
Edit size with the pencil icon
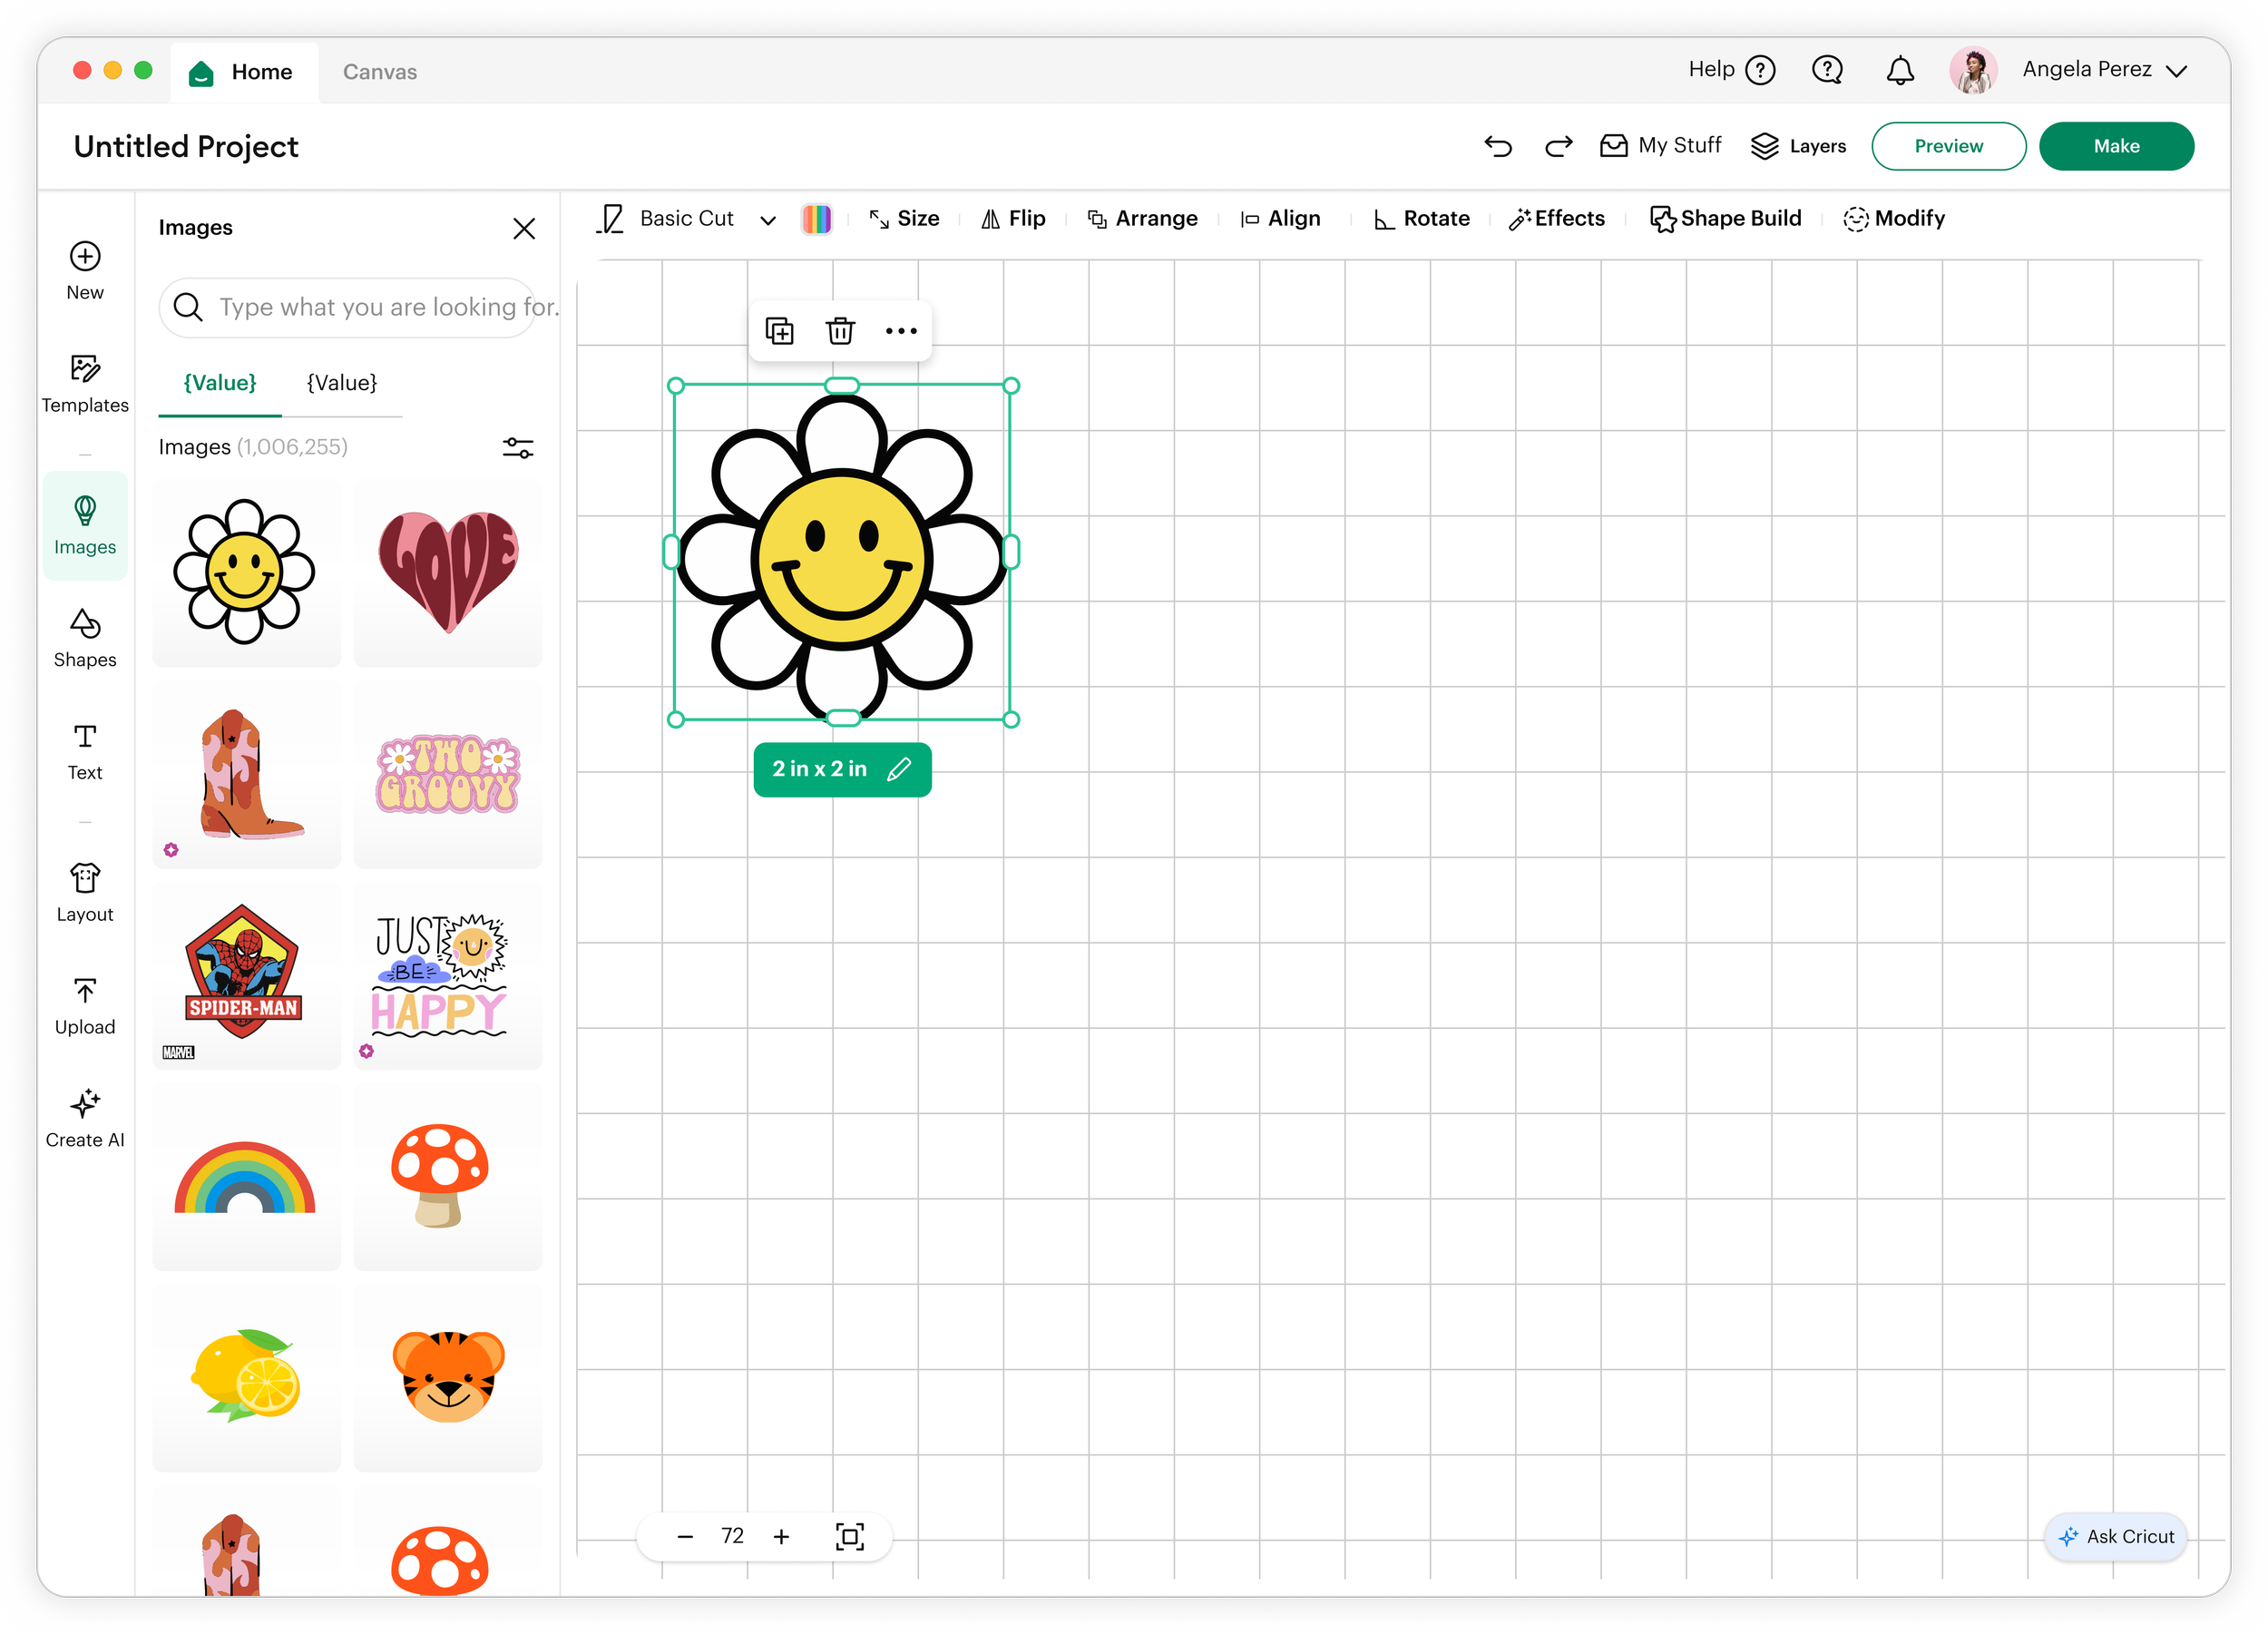click(899, 769)
